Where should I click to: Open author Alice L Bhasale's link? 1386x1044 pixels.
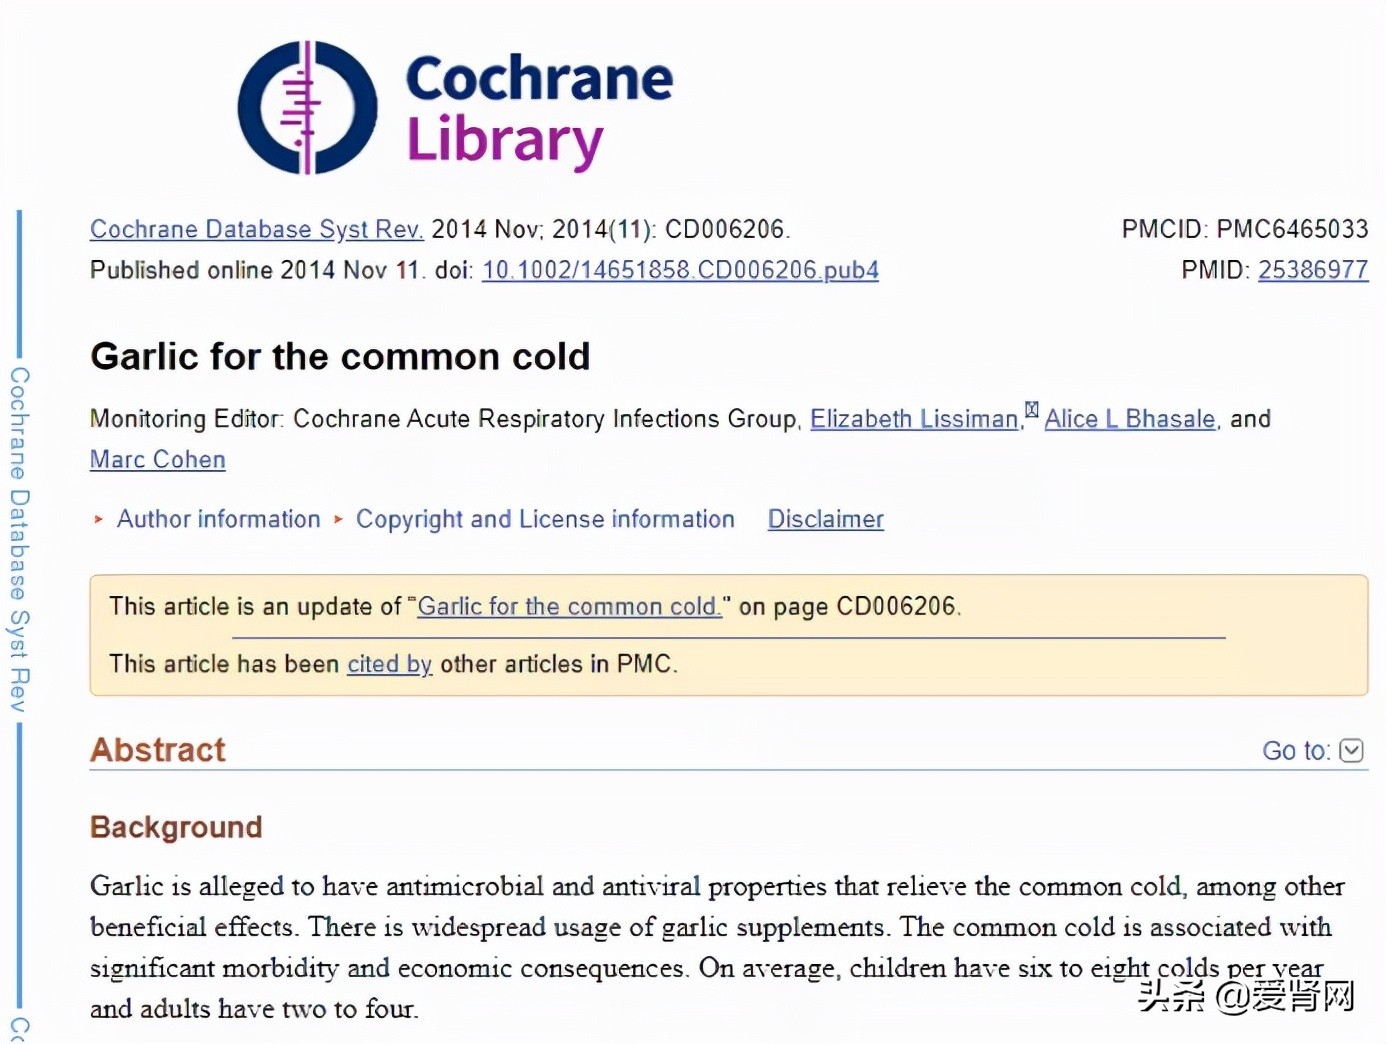coord(1130,419)
